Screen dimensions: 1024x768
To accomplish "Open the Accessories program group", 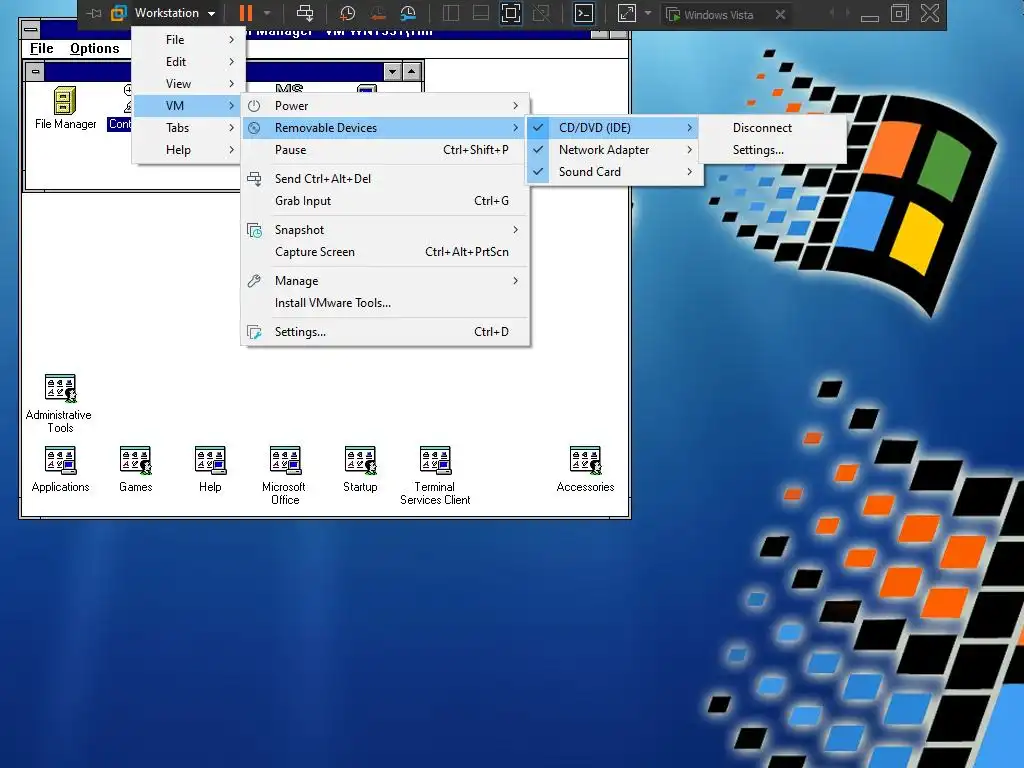I will click(585, 469).
